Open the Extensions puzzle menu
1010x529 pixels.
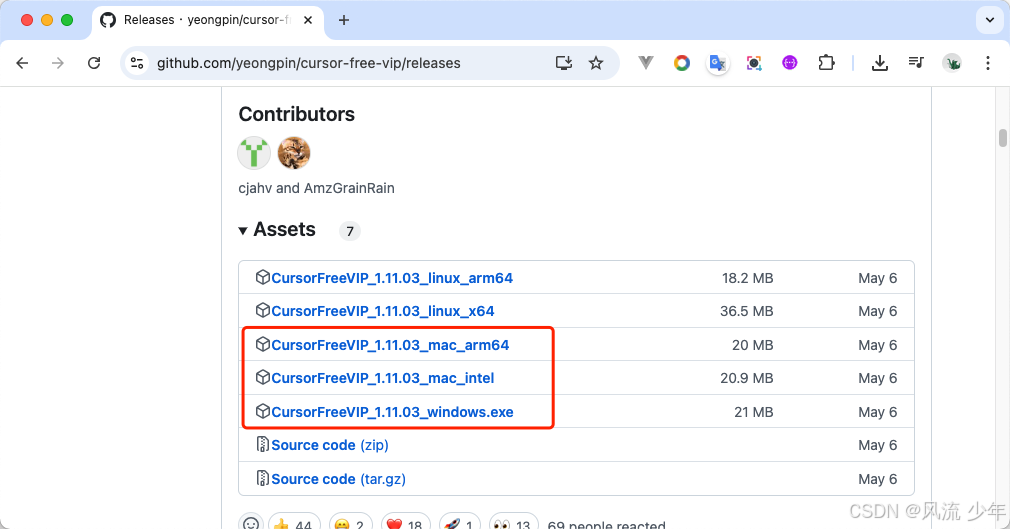[826, 63]
